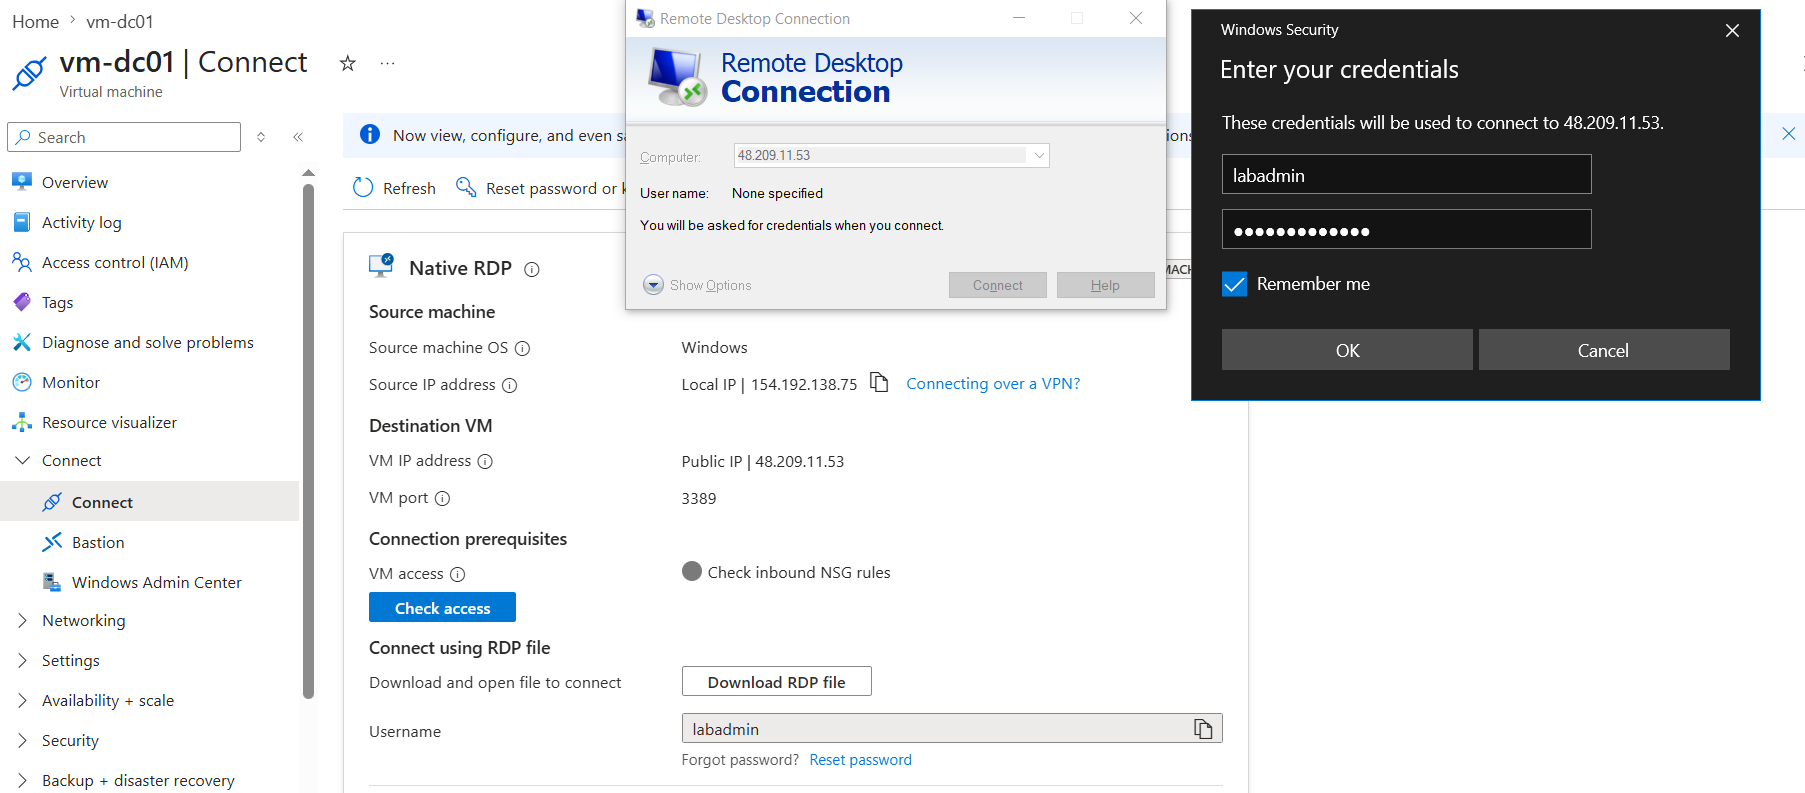Viewport: 1805px width, 793px height.
Task: Click the Check inbound NSG rules status
Action: point(786,572)
